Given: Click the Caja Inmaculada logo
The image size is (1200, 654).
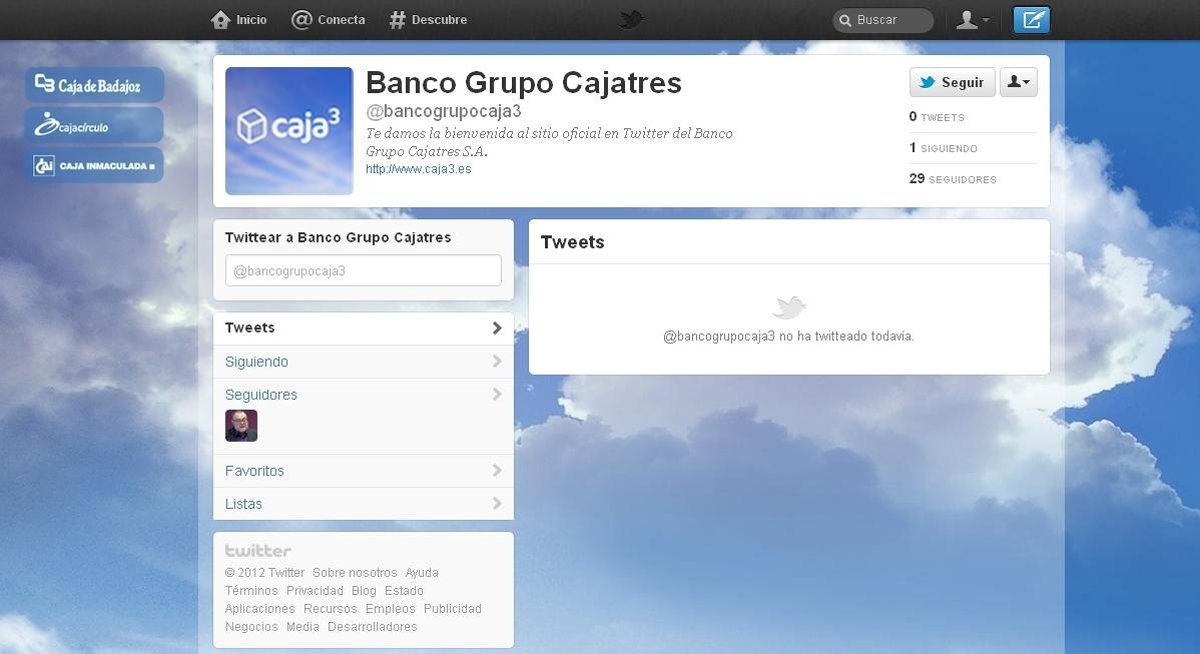Looking at the screenshot, I should [94, 165].
